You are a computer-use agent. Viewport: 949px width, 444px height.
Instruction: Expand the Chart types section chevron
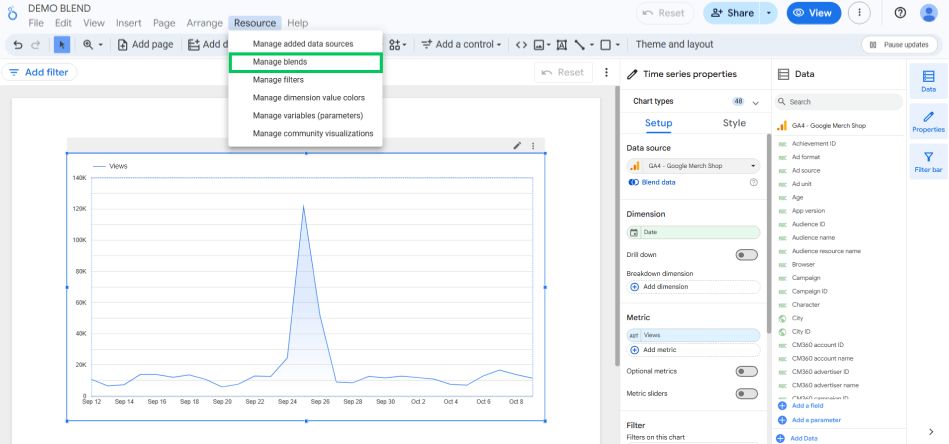[x=756, y=102]
